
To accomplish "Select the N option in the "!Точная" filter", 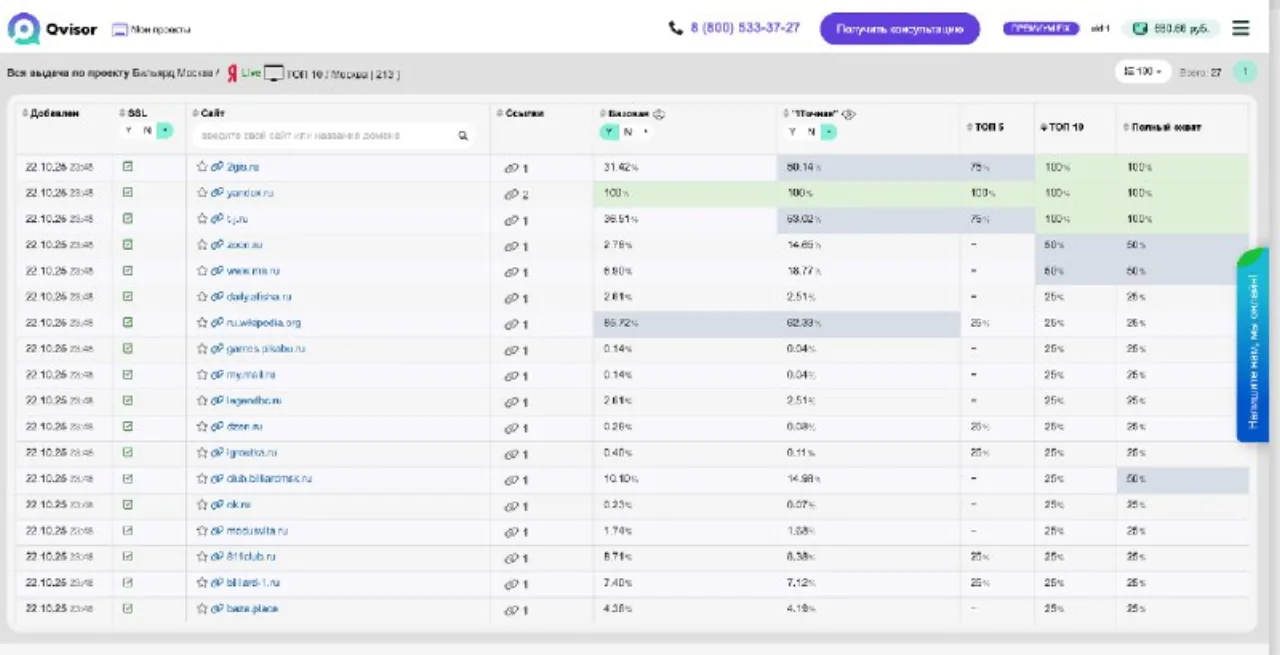I will 811,132.
